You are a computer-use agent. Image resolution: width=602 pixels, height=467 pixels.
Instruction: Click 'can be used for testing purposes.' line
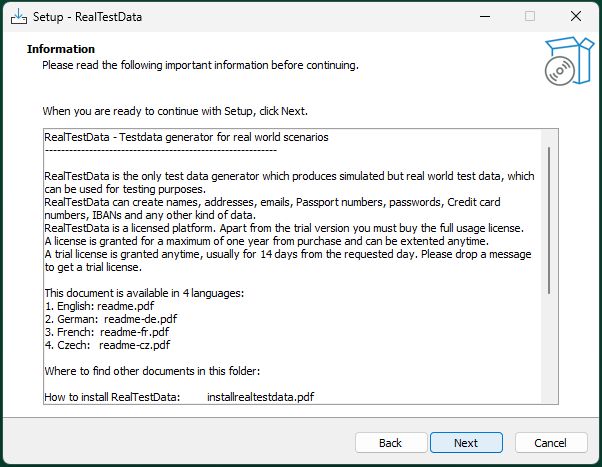(125, 189)
